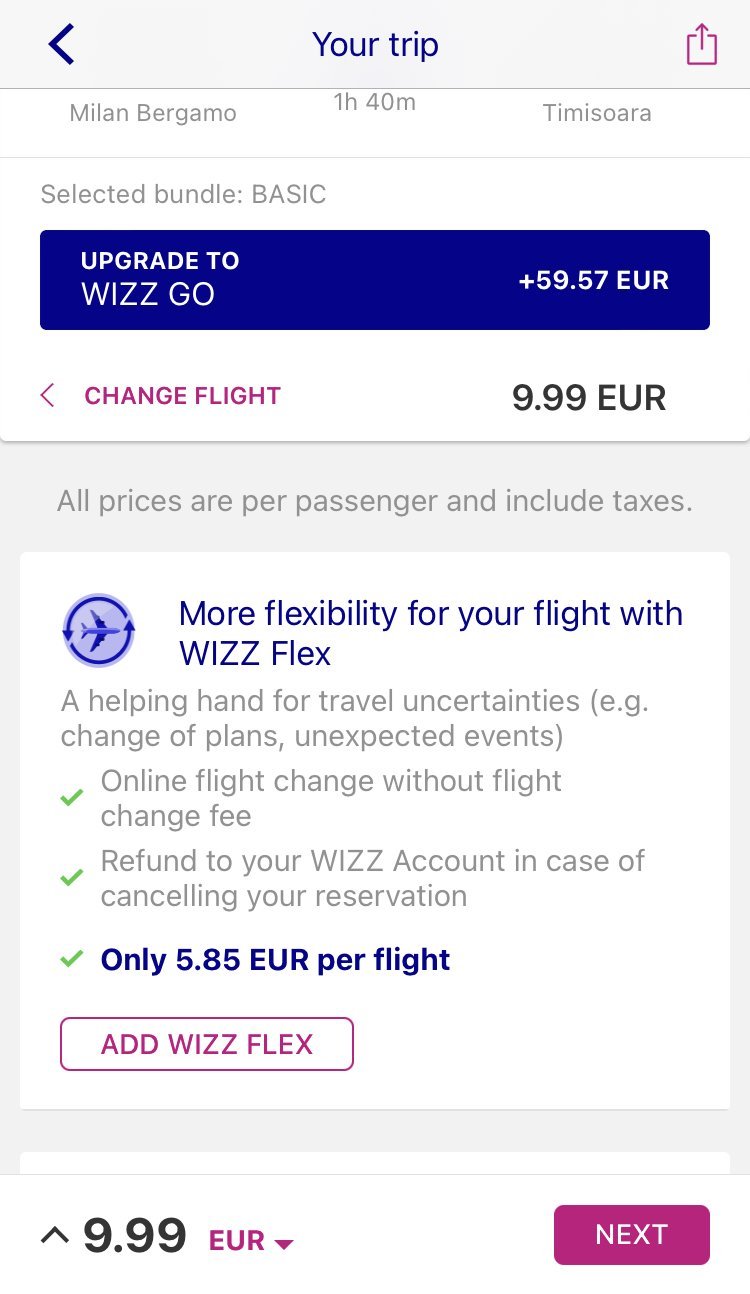750x1294 pixels.
Task: Continue with the NEXT button
Action: pyautogui.click(x=631, y=1234)
